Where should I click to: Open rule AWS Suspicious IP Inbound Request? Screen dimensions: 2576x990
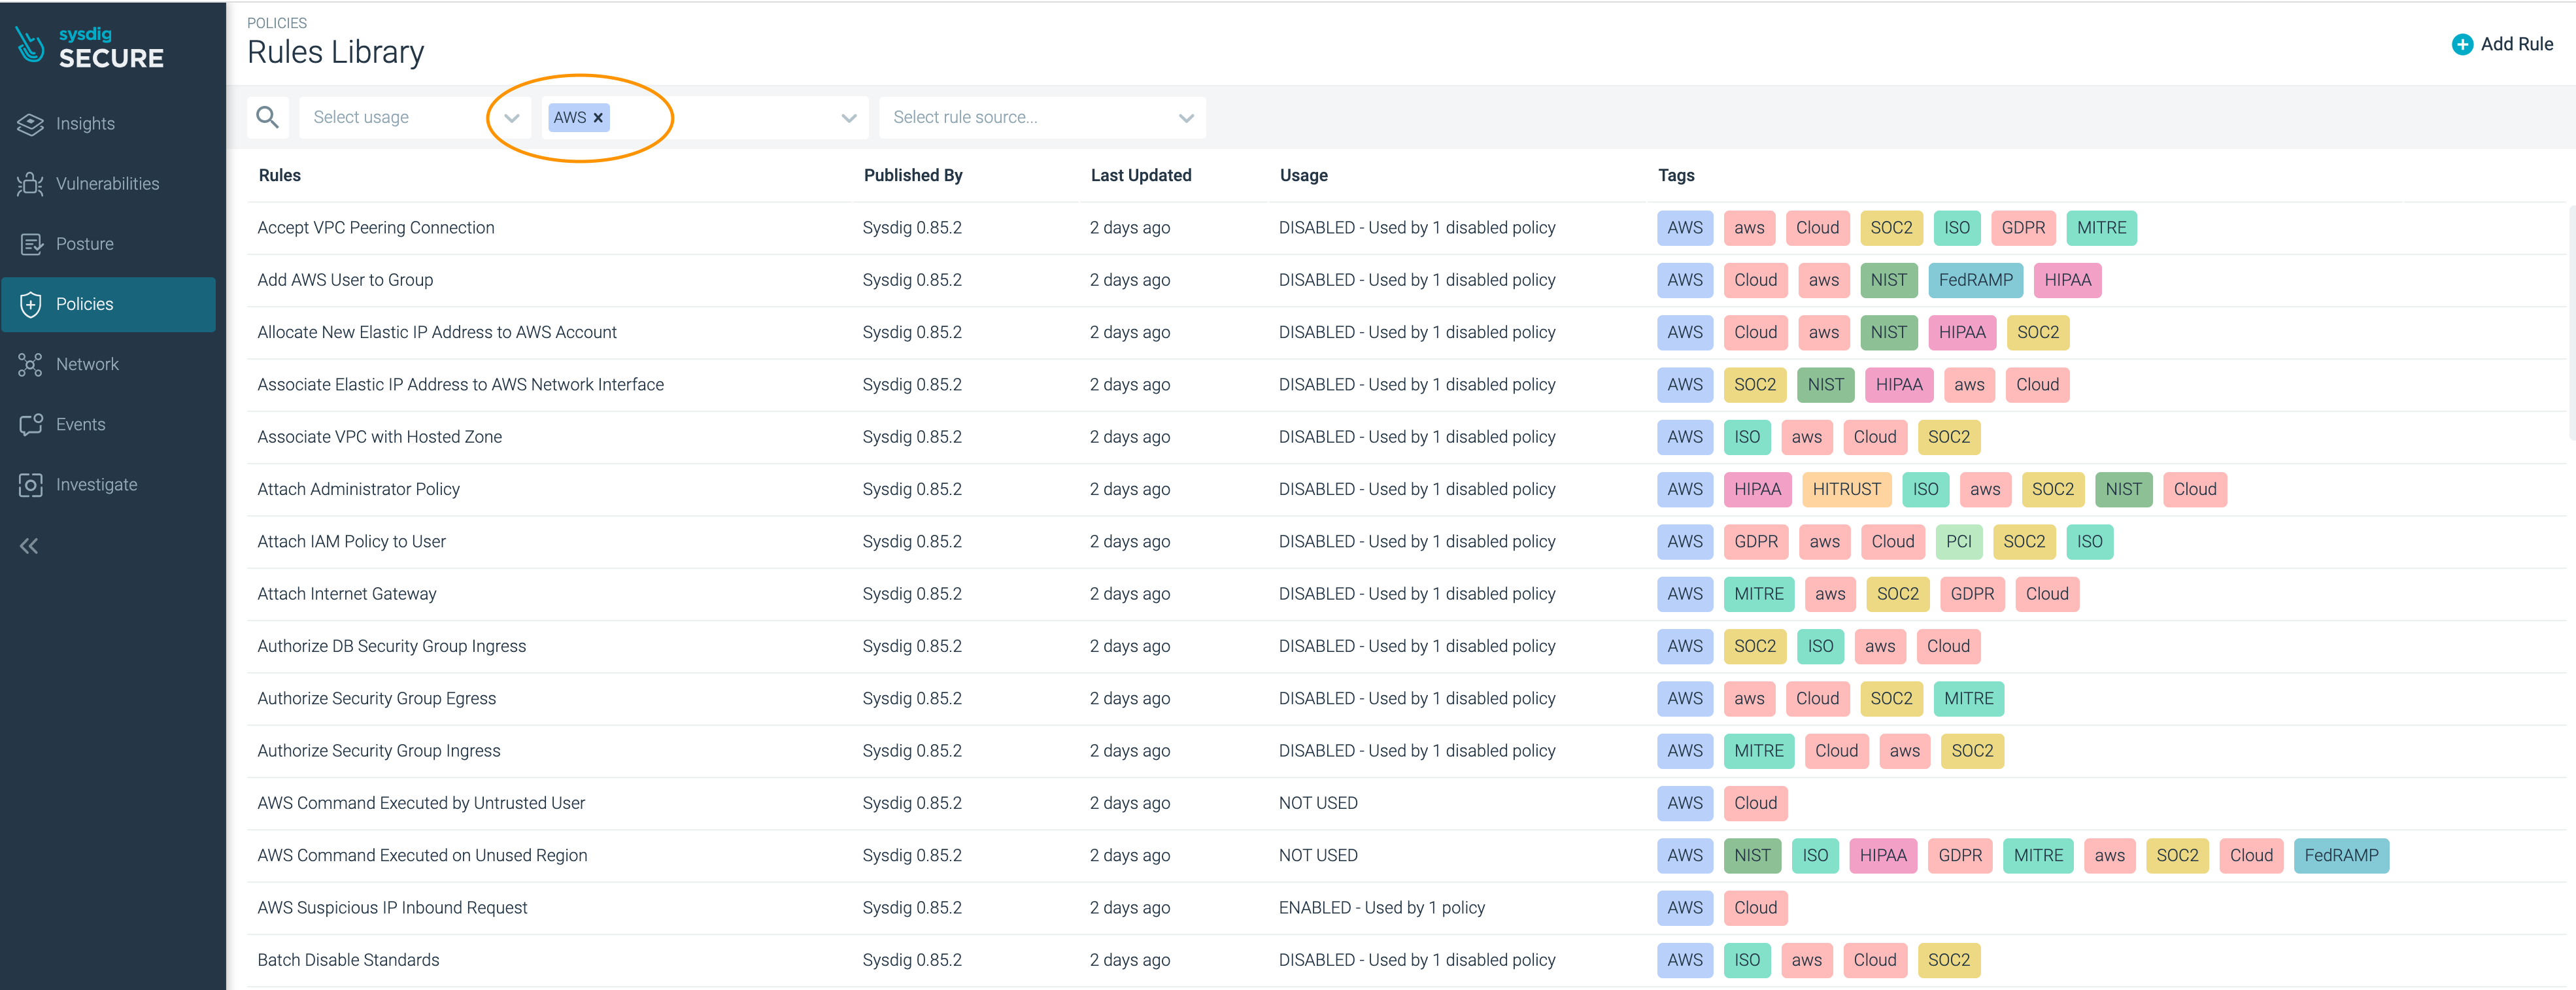tap(392, 908)
